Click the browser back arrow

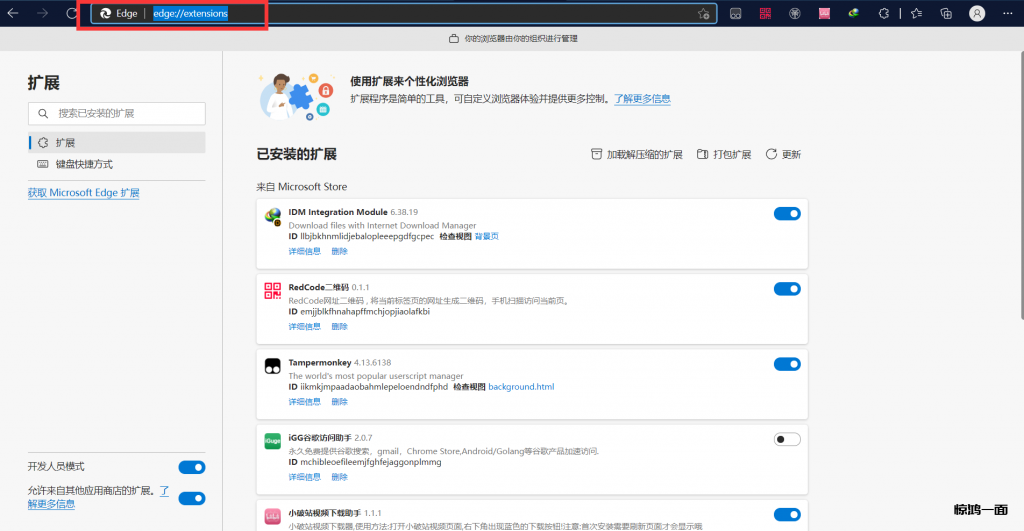[x=14, y=13]
